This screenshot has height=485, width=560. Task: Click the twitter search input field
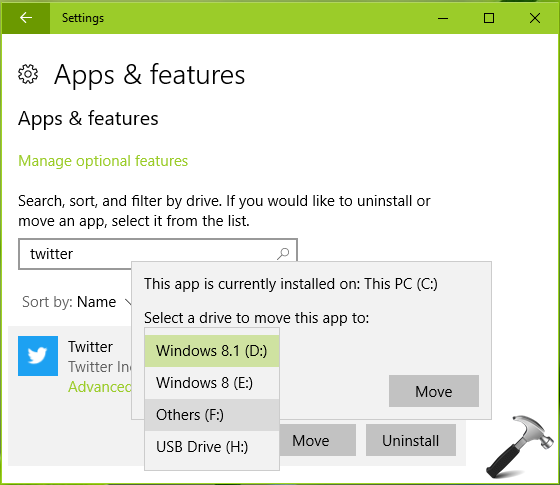pyautogui.click(x=158, y=254)
